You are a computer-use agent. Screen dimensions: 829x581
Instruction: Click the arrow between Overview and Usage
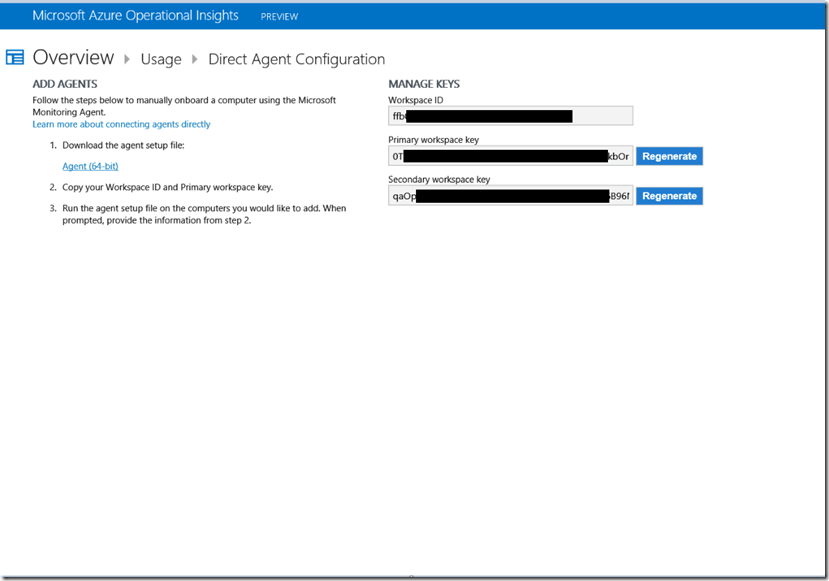pyautogui.click(x=127, y=59)
